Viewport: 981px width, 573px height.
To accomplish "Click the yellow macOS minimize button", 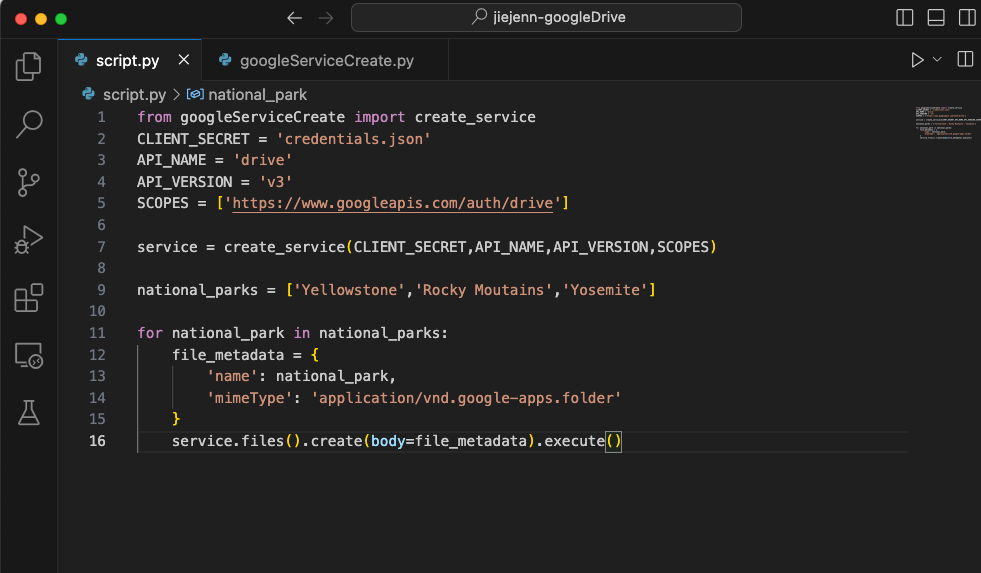I will pos(41,19).
